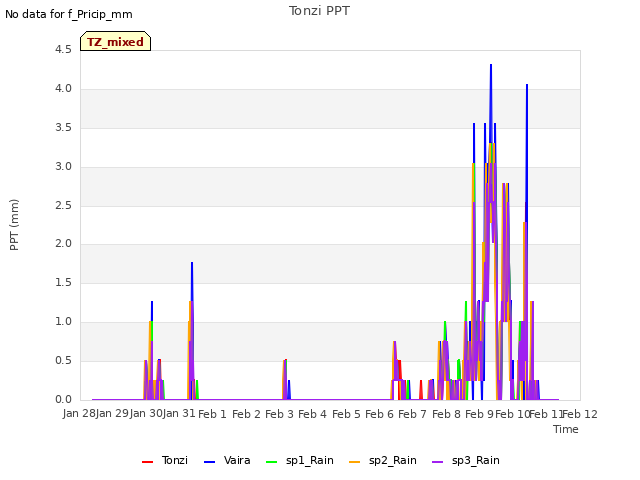640x480 pixels.
Task: Click the Feb 7 x-axis tick label
Action: pos(412,414)
